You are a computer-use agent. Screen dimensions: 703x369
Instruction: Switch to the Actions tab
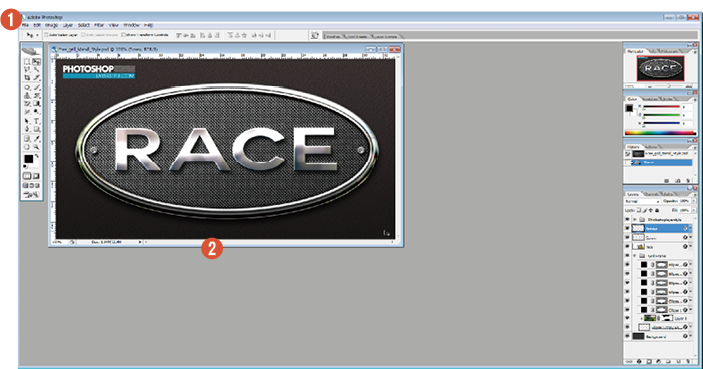point(651,147)
